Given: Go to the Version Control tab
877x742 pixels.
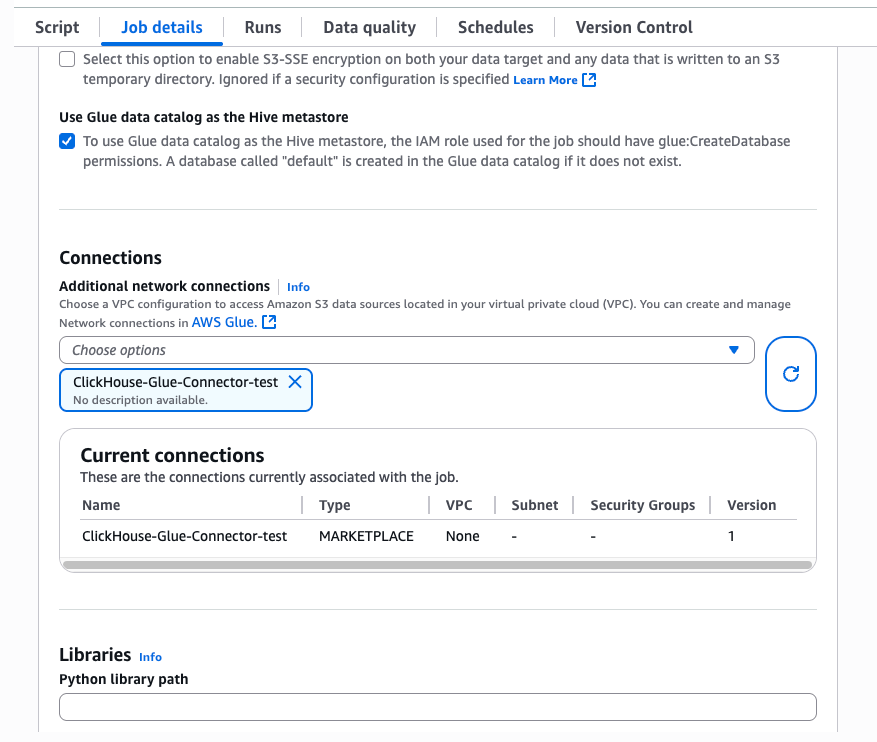Looking at the screenshot, I should [632, 27].
